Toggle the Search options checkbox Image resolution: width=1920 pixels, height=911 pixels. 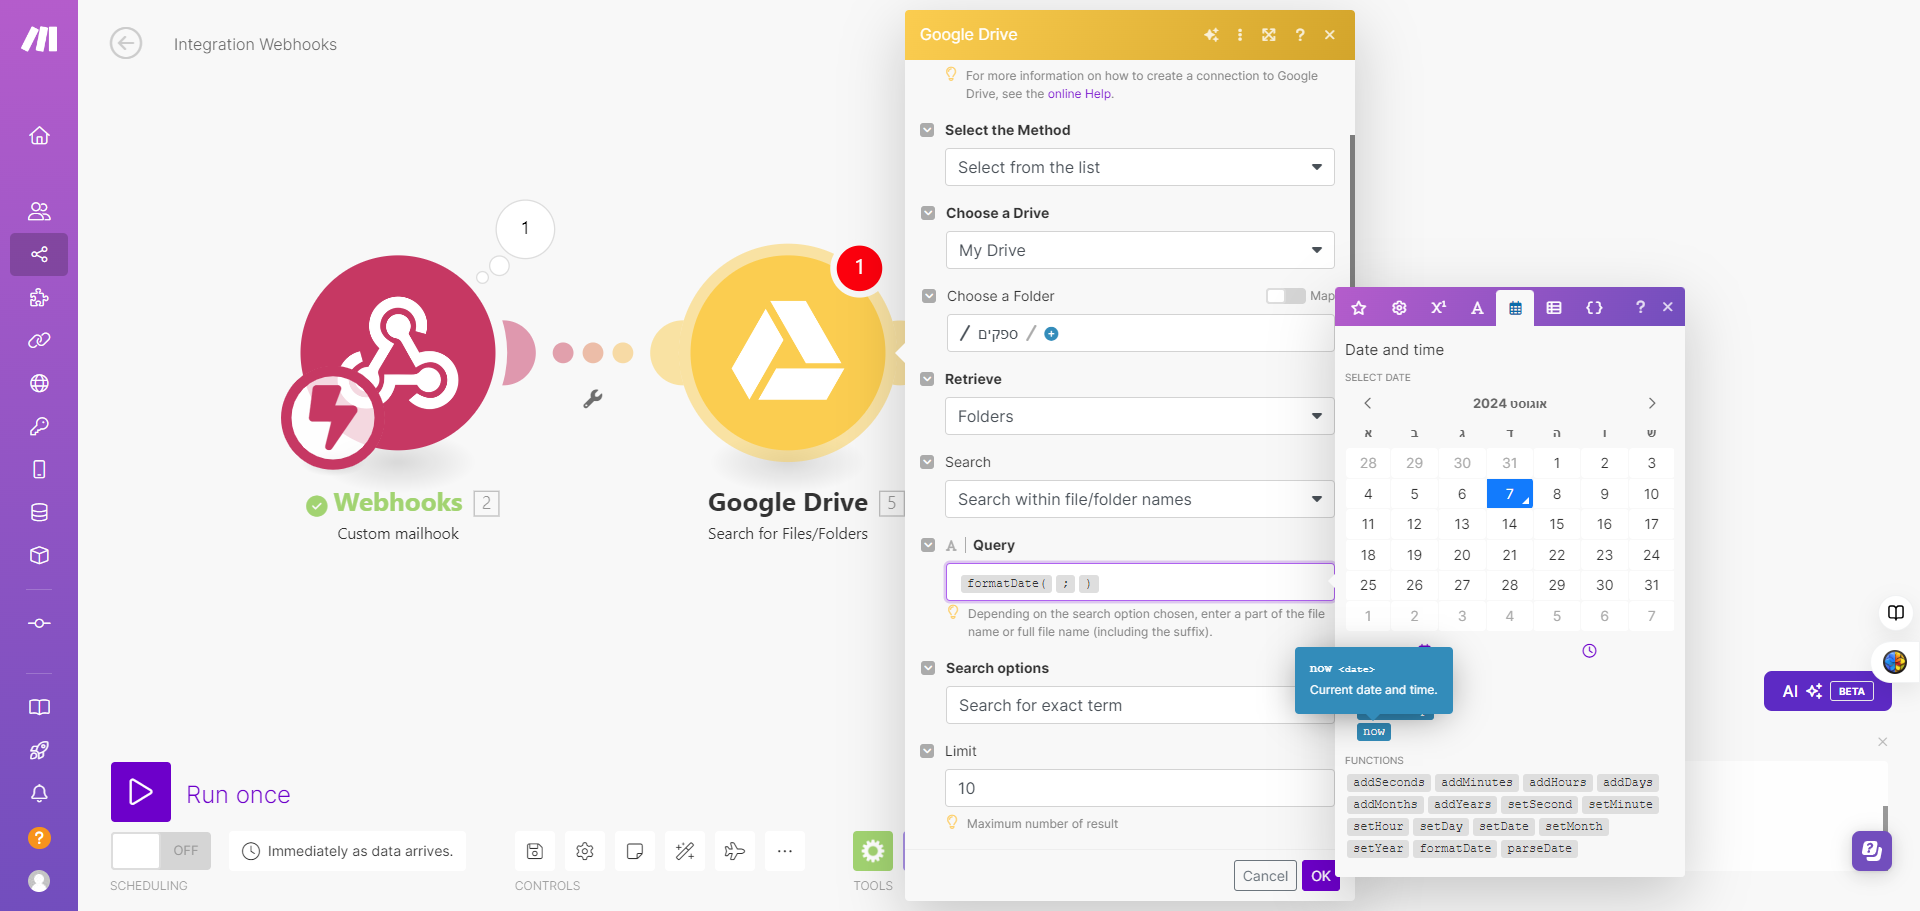tap(928, 668)
